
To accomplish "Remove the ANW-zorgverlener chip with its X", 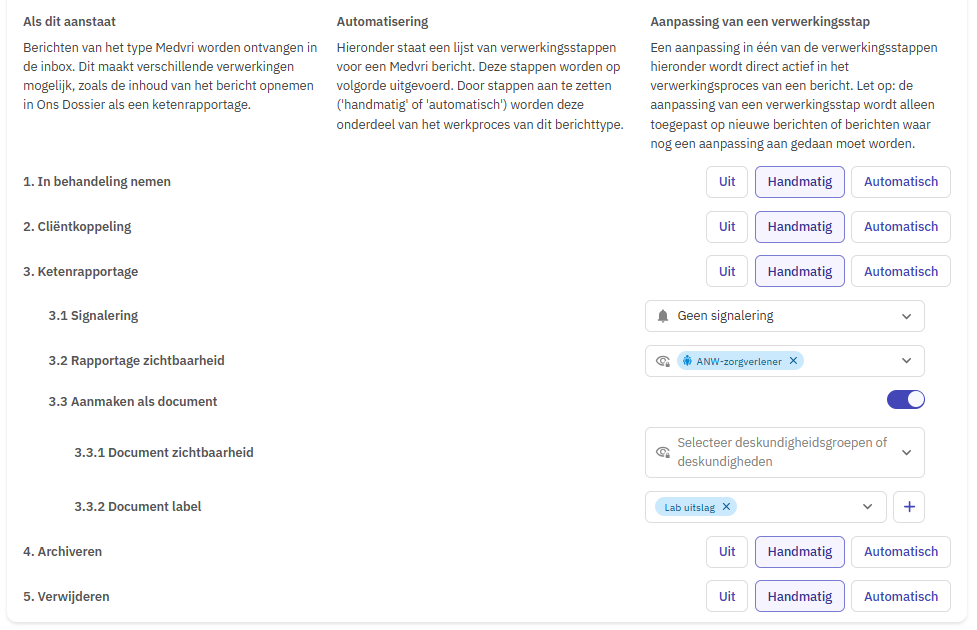I will pos(793,361).
